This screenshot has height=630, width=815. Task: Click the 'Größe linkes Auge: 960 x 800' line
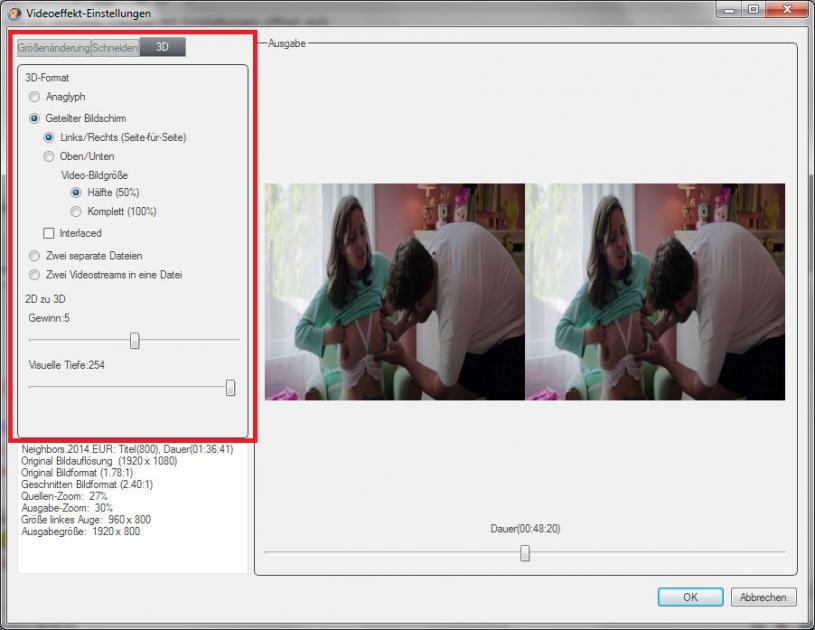point(86,519)
